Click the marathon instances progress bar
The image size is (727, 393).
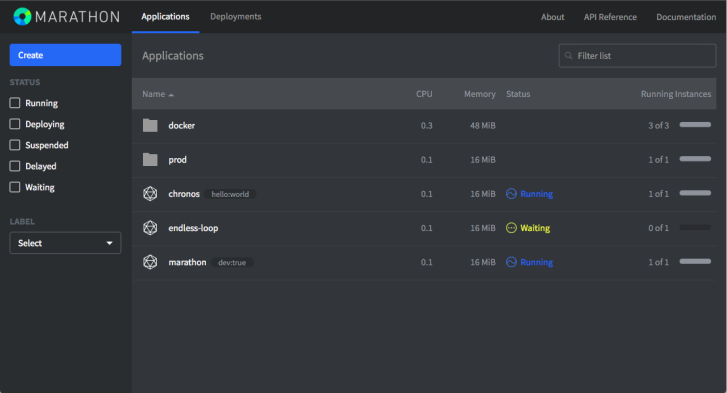[x=695, y=261]
